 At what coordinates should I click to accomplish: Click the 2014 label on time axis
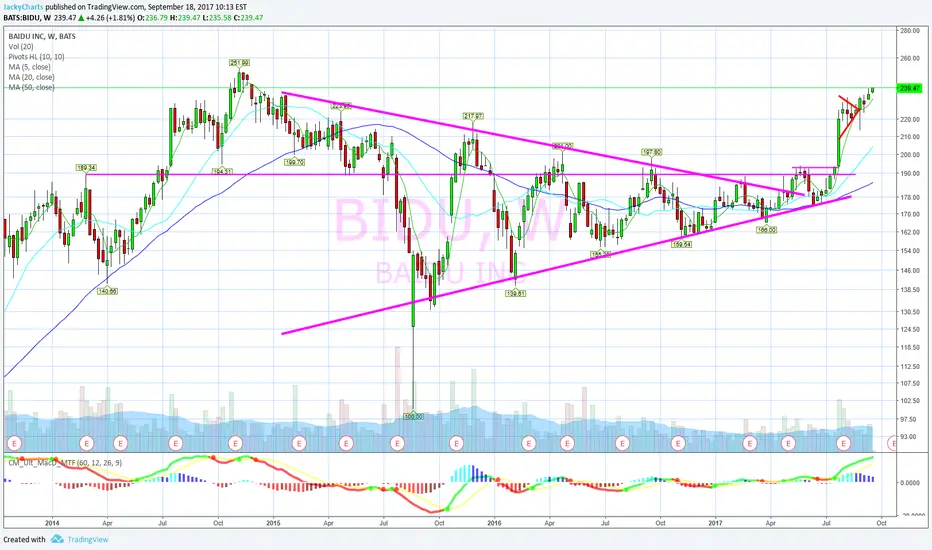[52, 523]
